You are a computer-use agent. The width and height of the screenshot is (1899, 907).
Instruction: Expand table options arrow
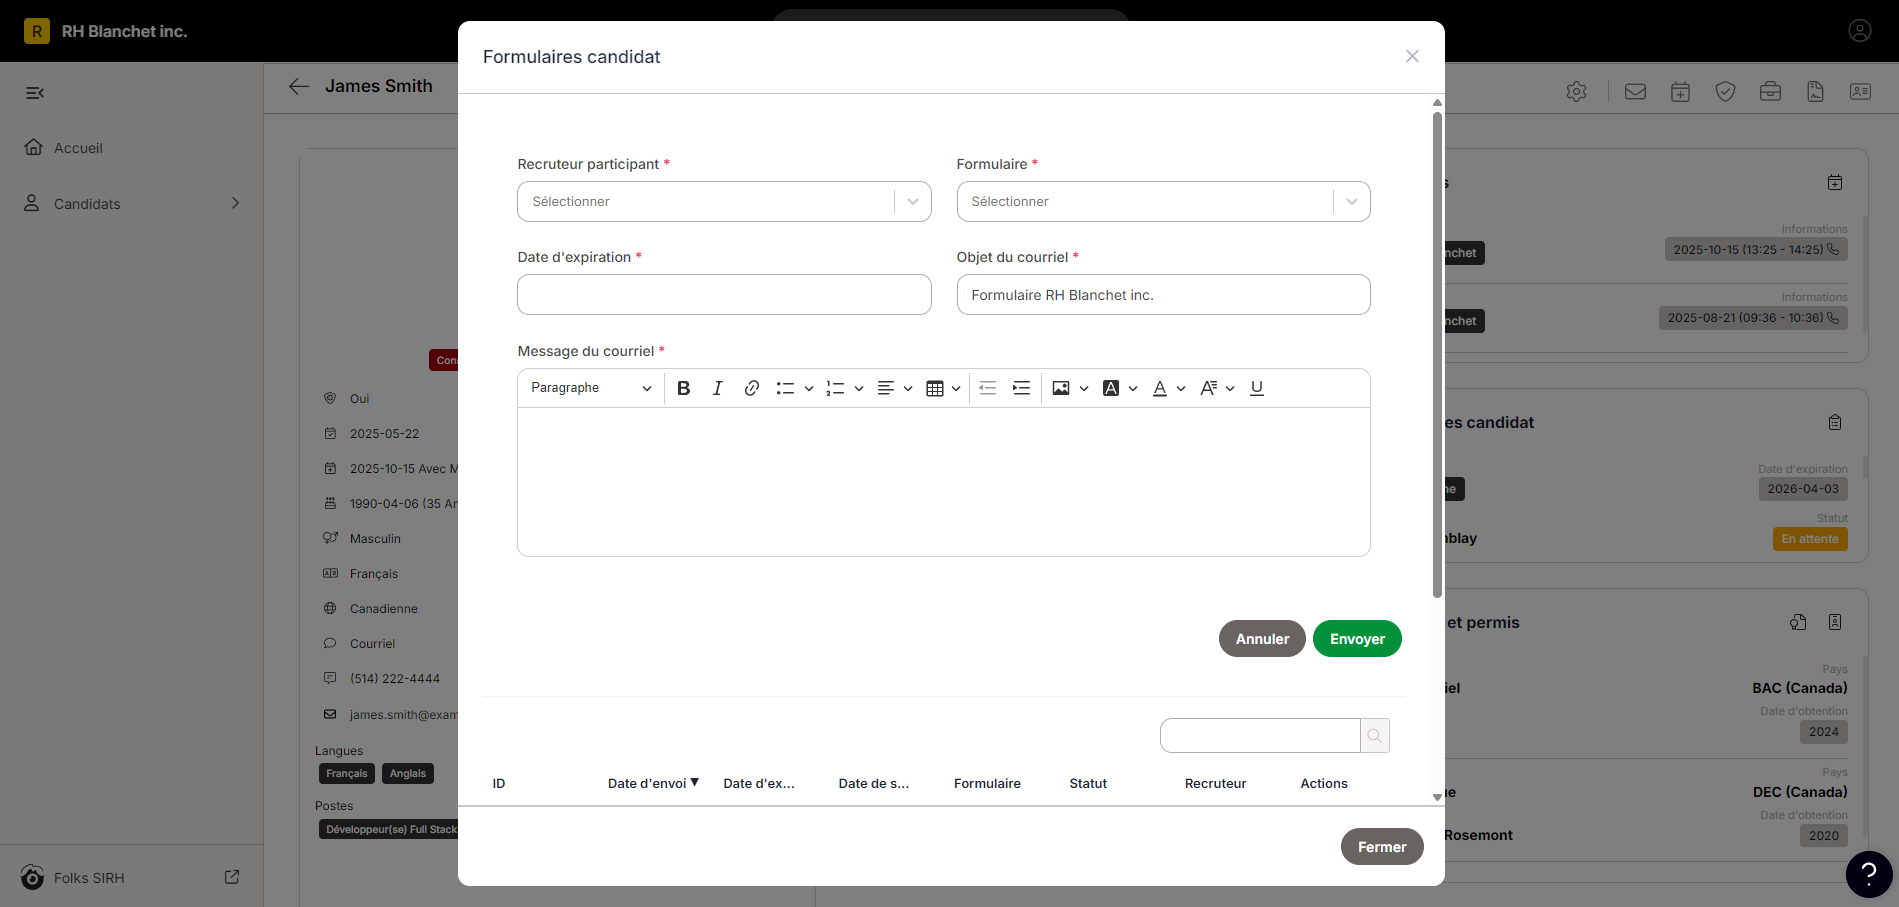[956, 388]
